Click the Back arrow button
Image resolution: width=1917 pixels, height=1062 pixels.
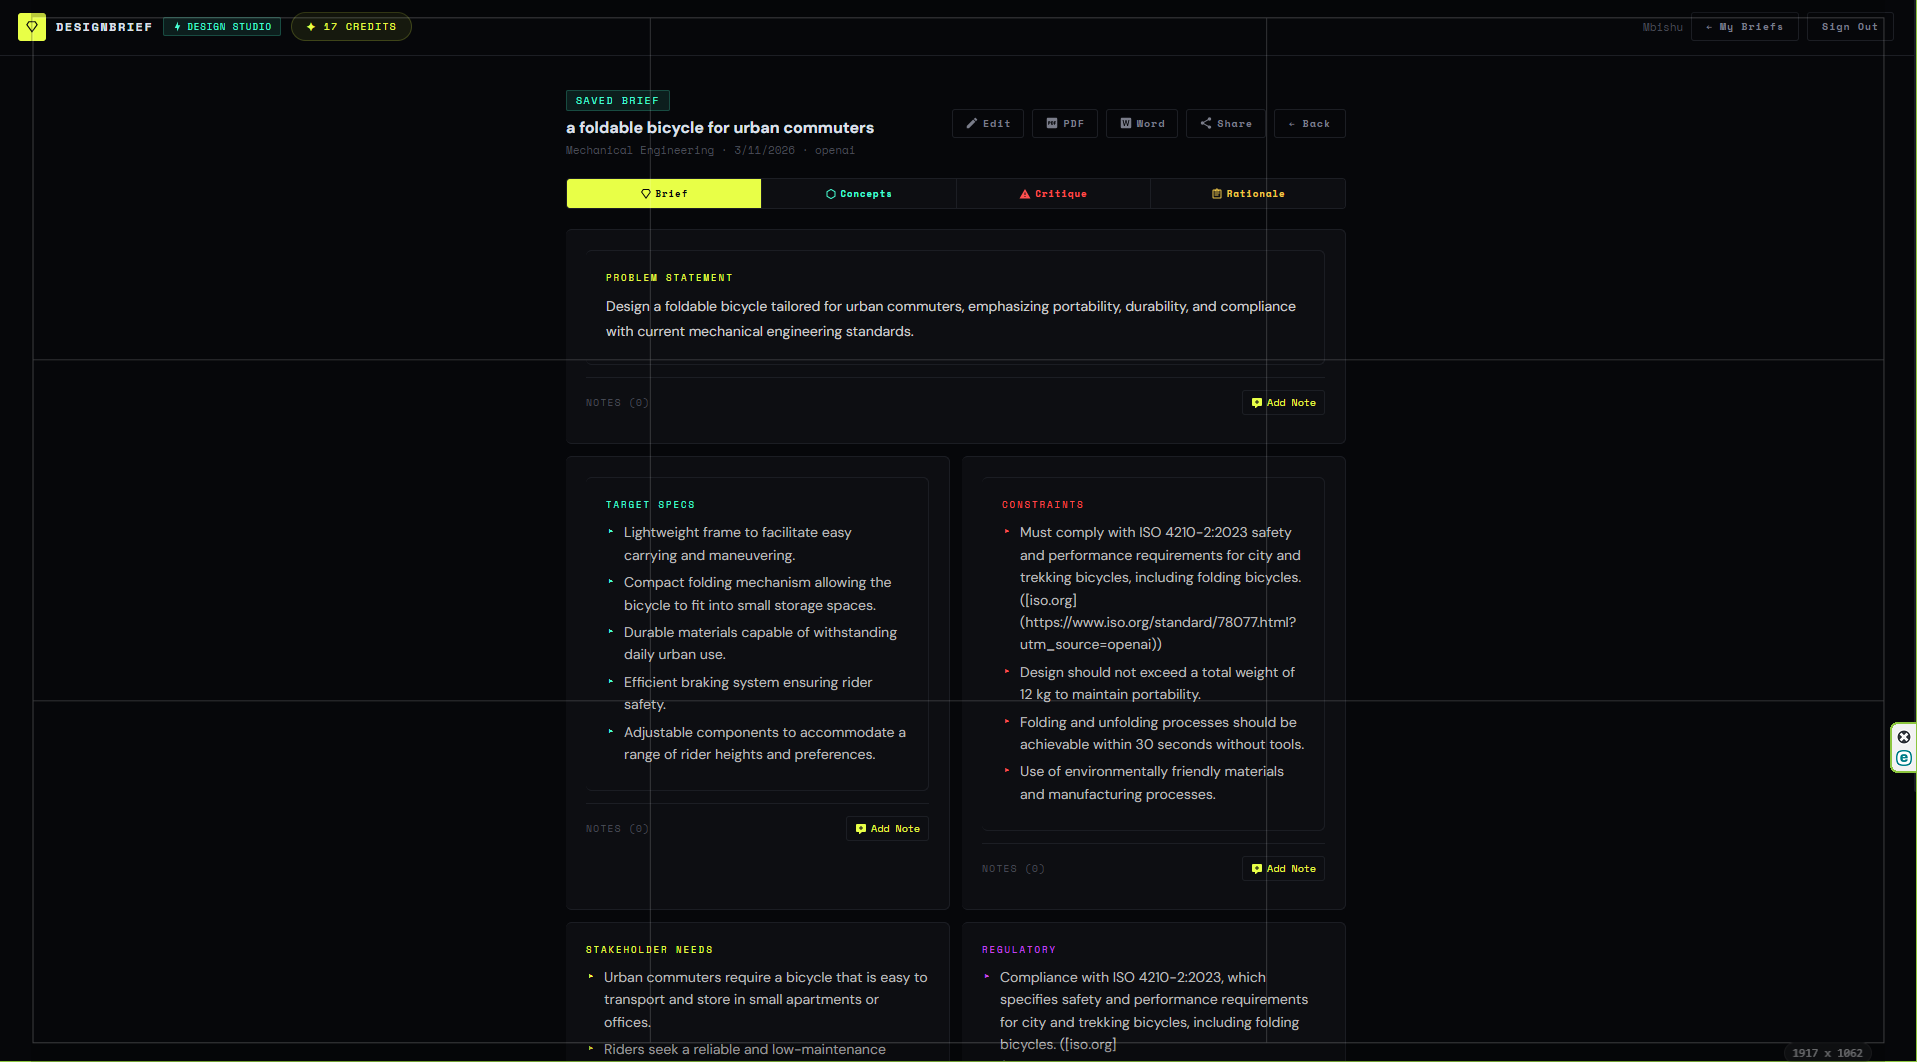(1309, 123)
